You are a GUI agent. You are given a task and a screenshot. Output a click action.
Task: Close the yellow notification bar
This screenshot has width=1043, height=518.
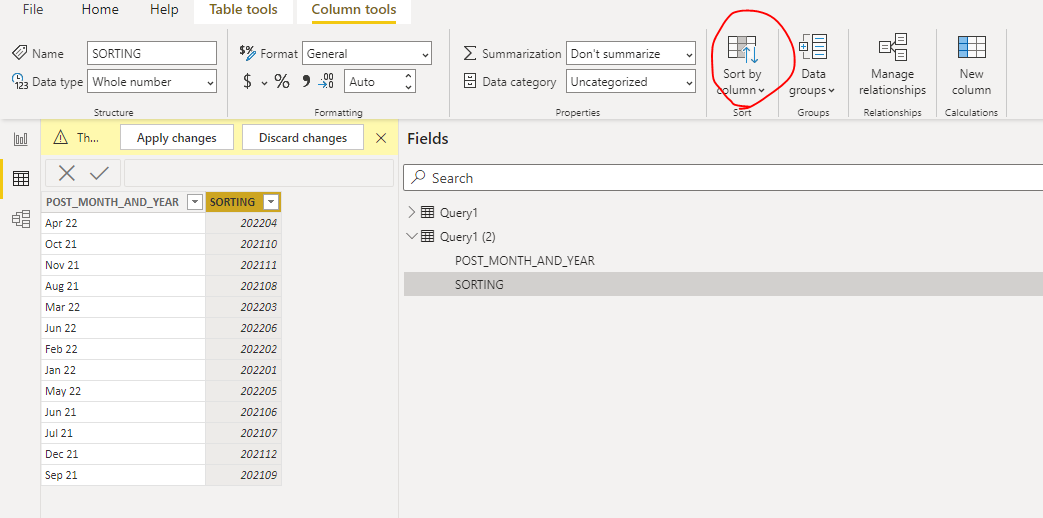click(x=380, y=138)
